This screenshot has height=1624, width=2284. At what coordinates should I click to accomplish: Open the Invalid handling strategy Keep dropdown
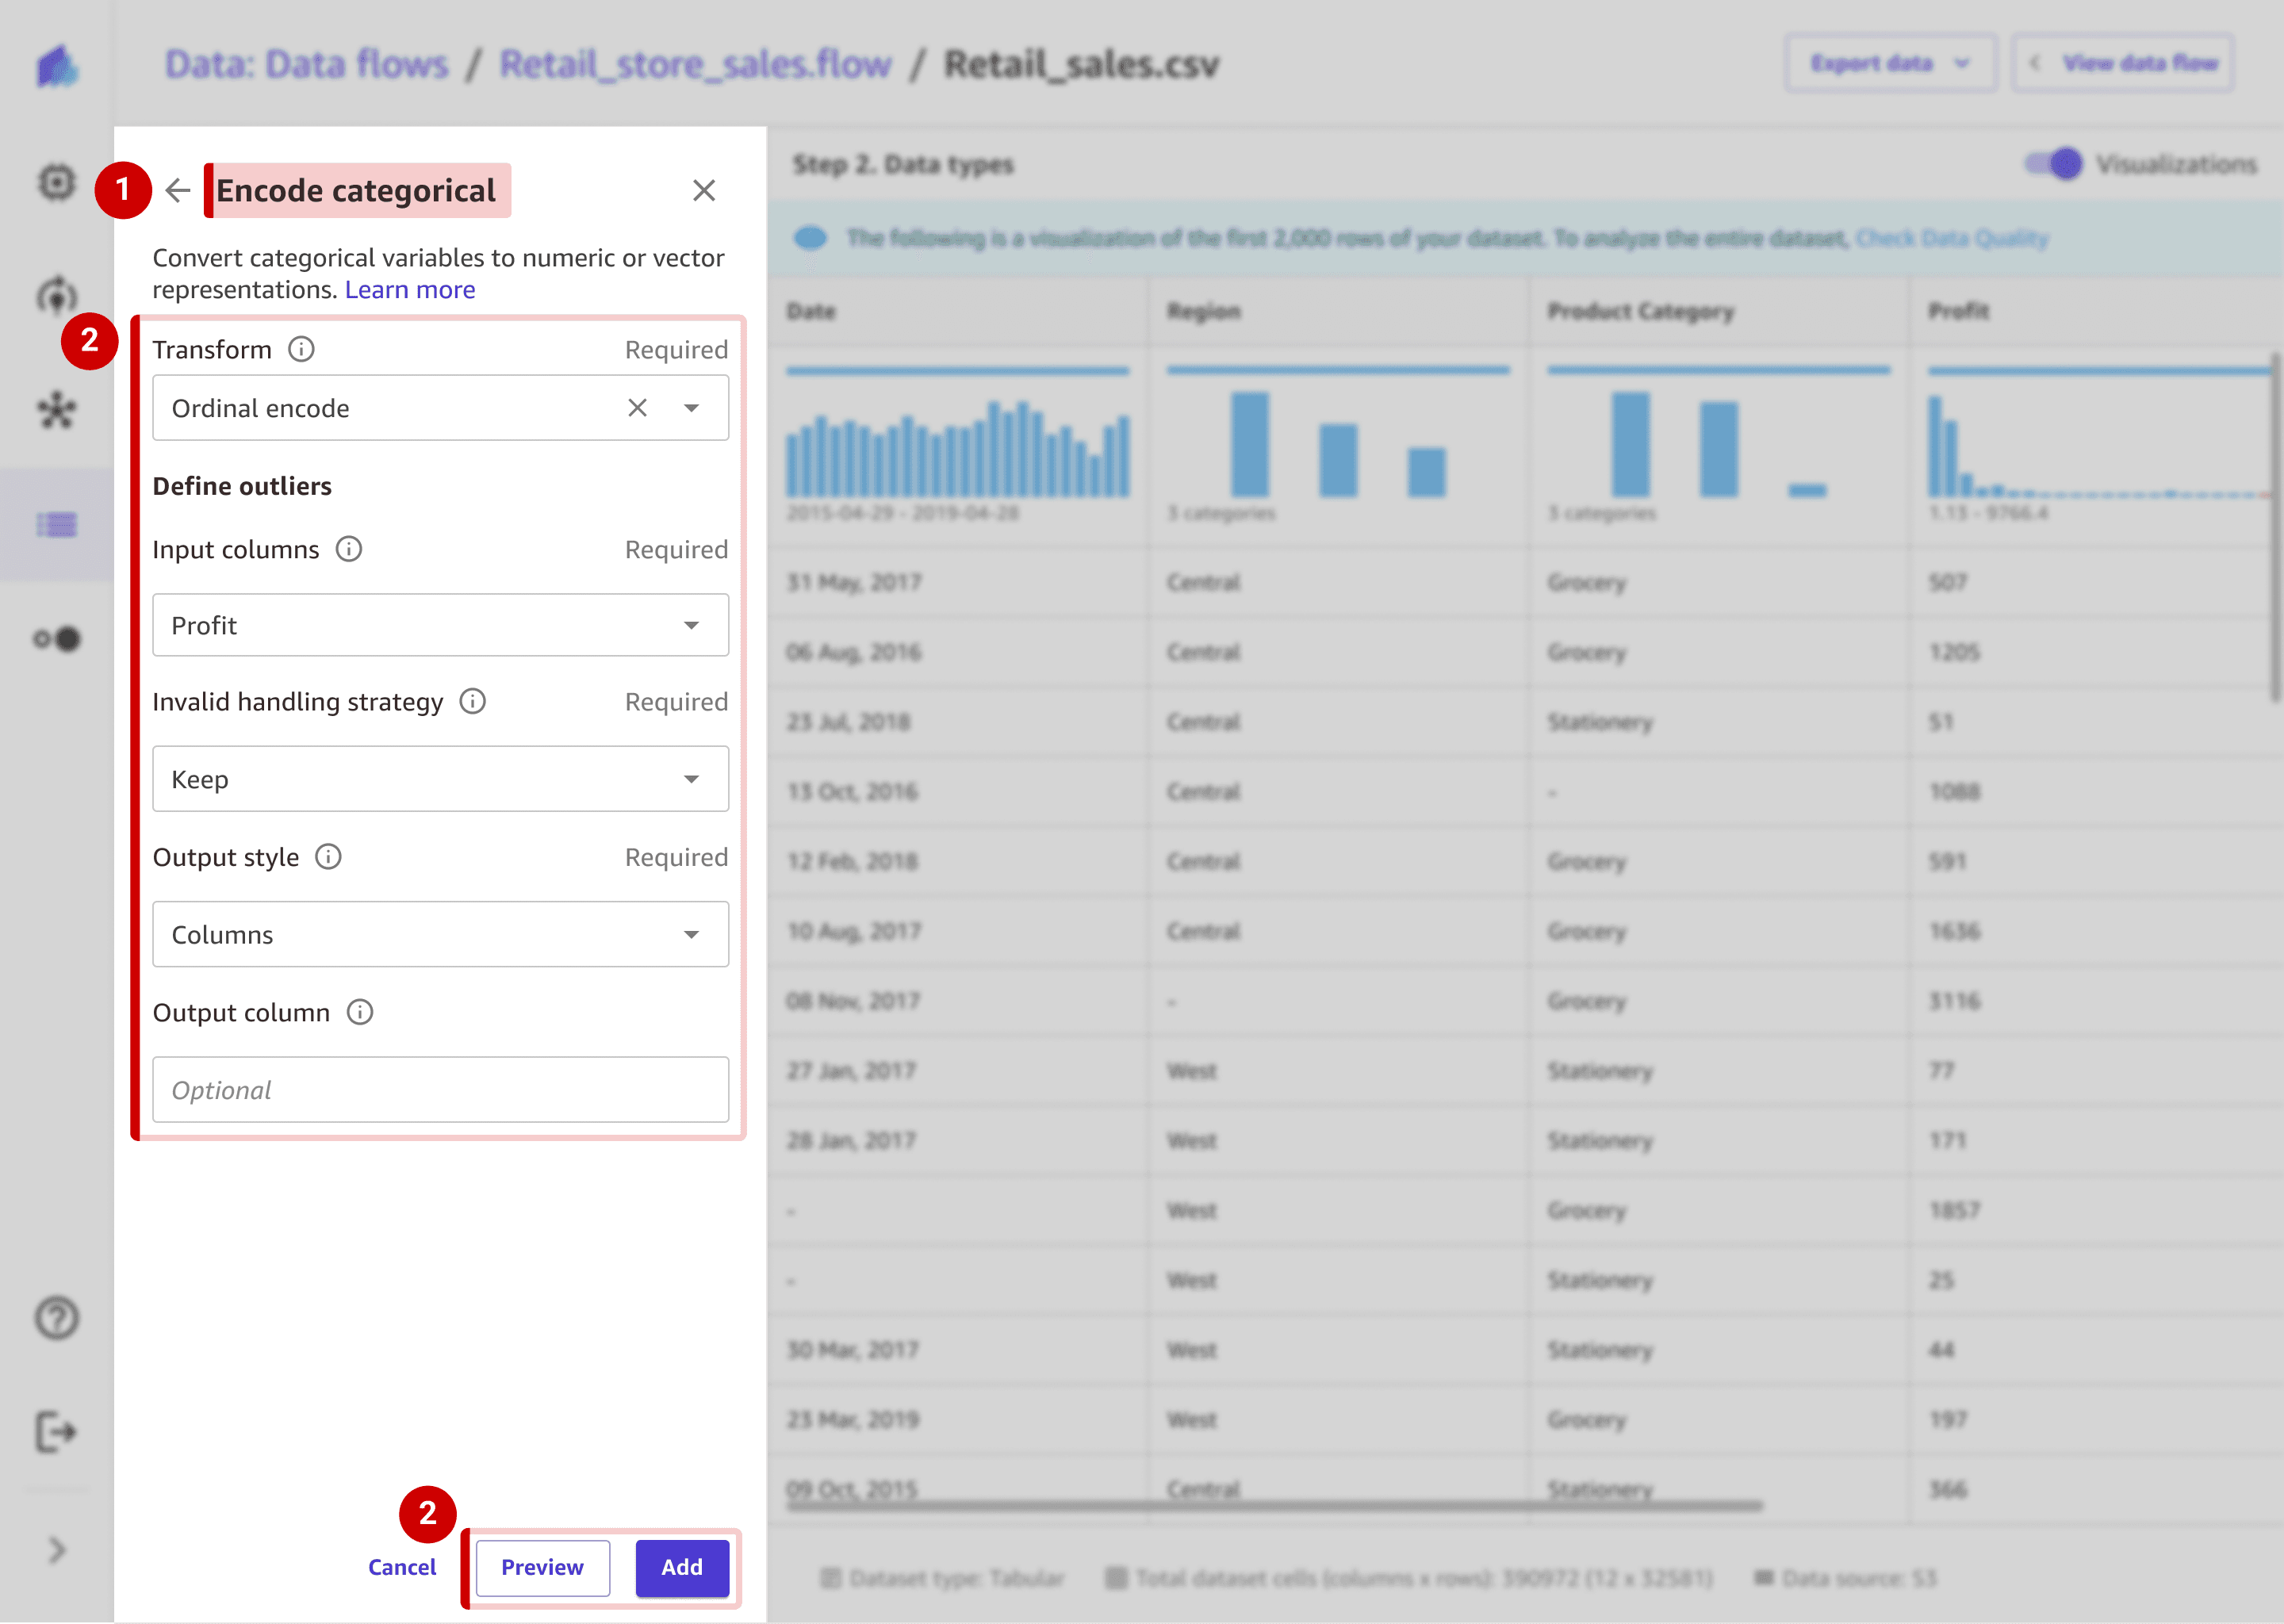click(x=691, y=779)
